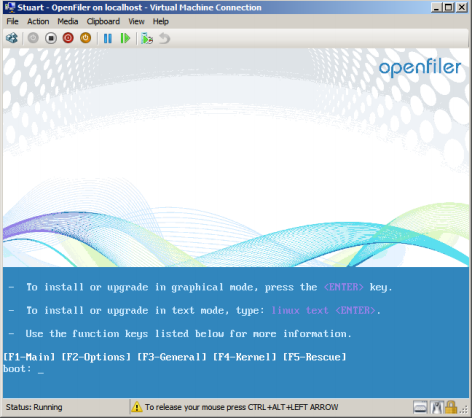Screen dimensions: 472x419
Task: Shut down the VM with red button
Action: (68, 38)
